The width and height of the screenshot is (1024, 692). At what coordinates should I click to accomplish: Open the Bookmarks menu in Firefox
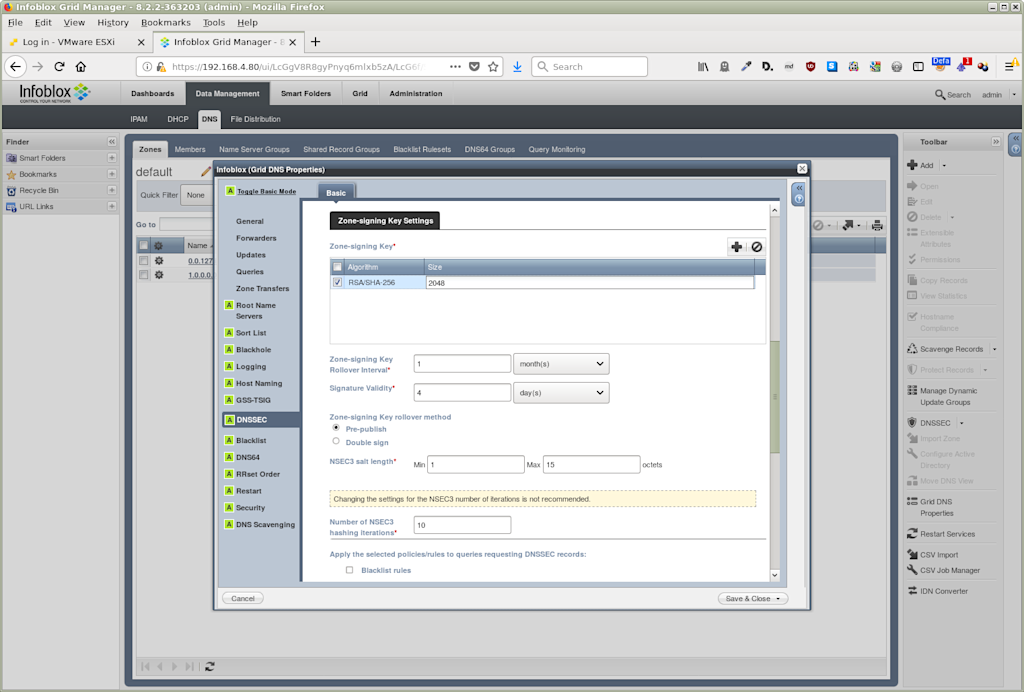pos(166,22)
